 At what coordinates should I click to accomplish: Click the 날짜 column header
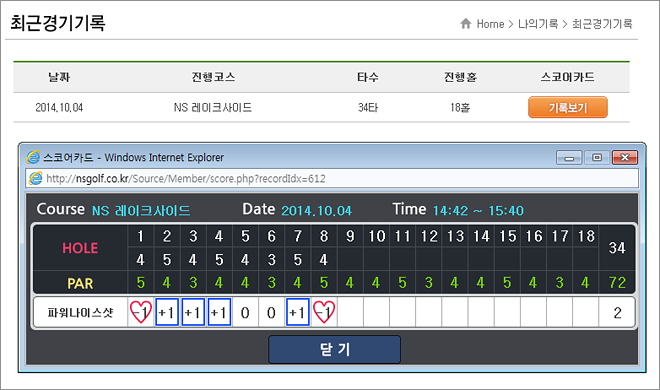59,77
